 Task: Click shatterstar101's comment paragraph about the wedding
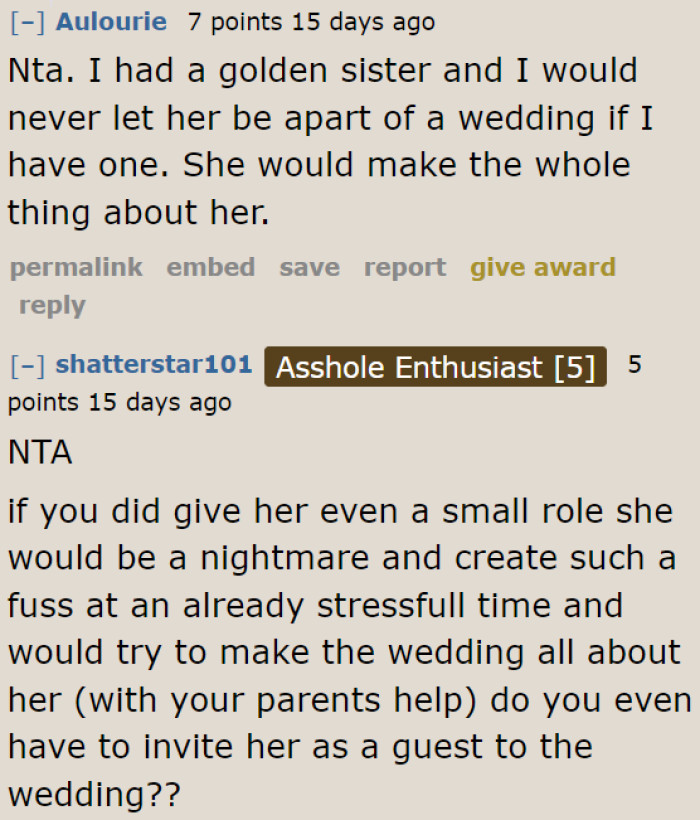(340, 650)
